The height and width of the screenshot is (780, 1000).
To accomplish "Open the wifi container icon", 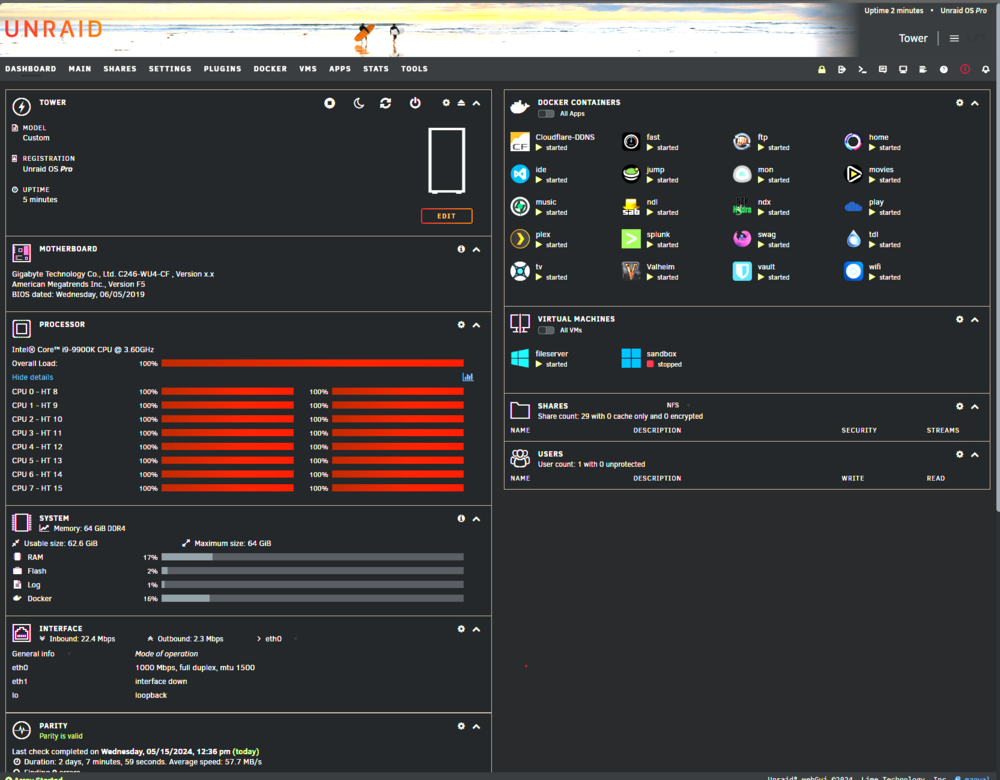I will [x=853, y=271].
